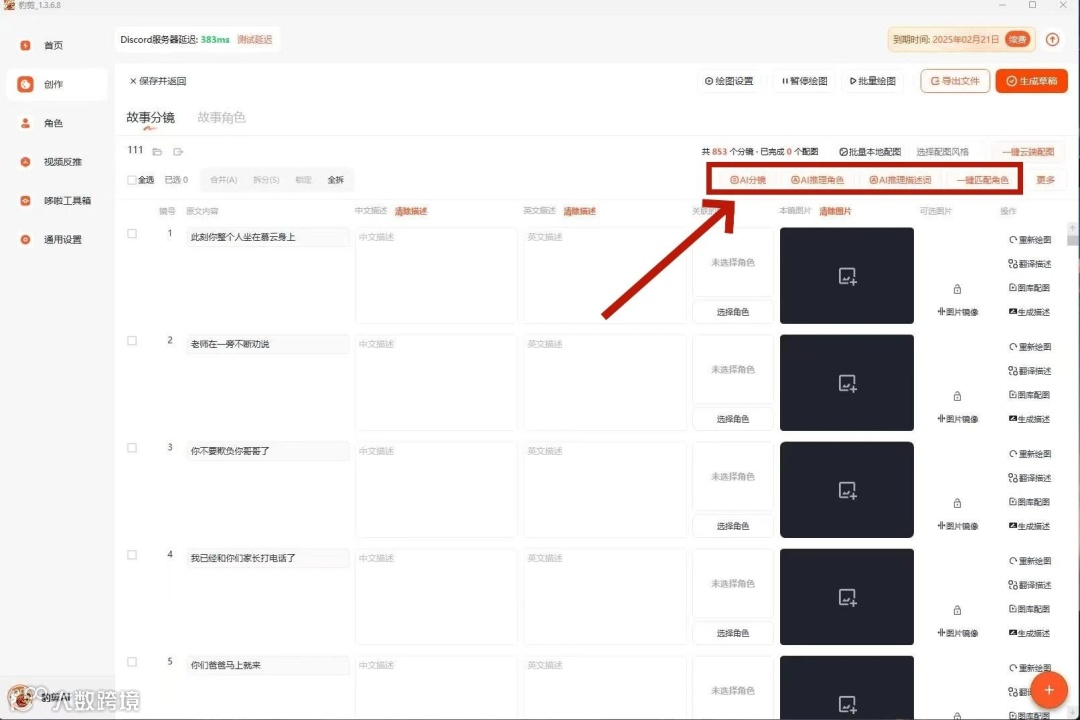1080x720 pixels.
Task: Expand the 更多 more options menu
Action: tap(1046, 180)
